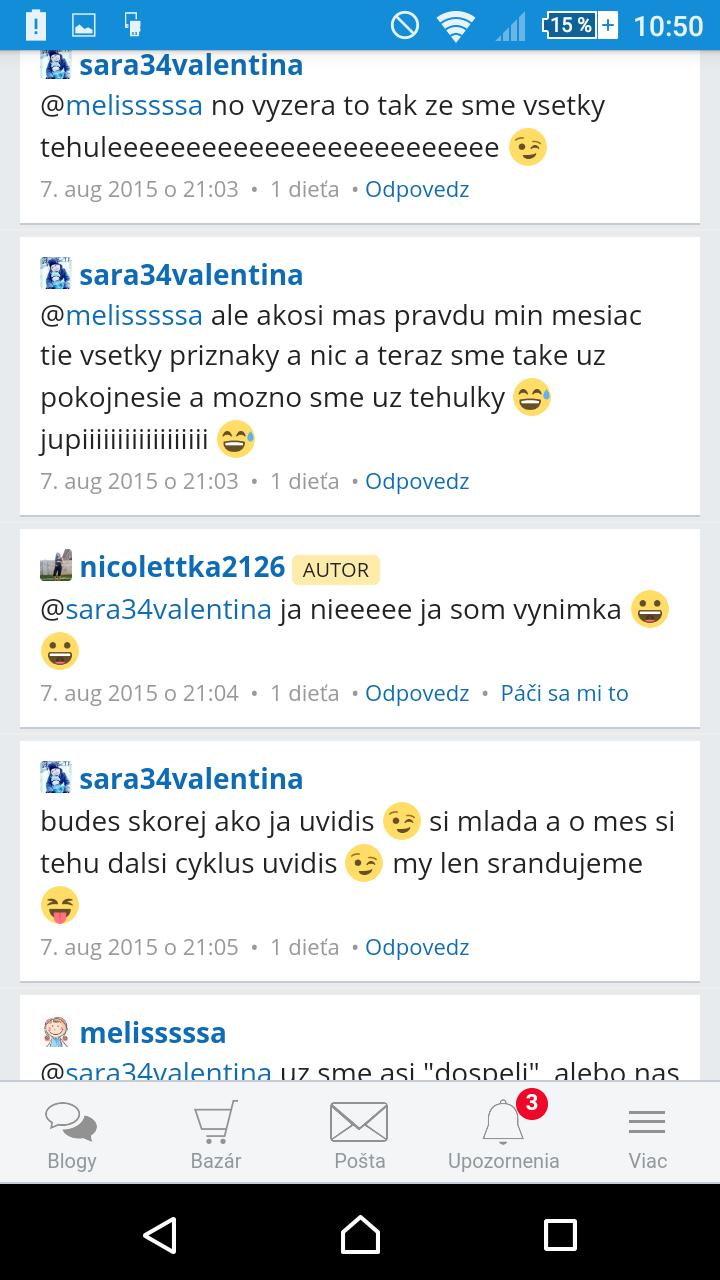Open the Blogy speech bubbles icon
Screen dimensions: 720x1280
click(71, 1122)
